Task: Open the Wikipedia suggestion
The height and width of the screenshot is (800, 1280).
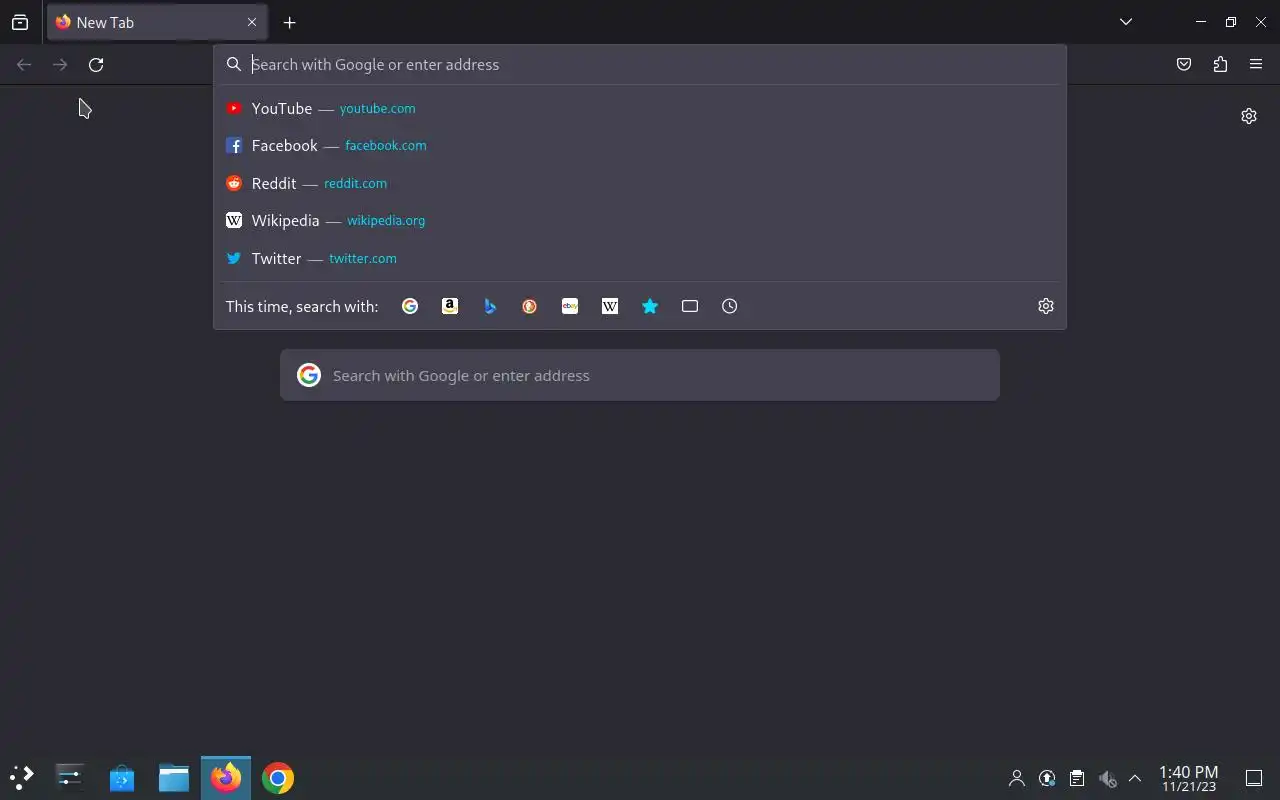Action: click(x=640, y=220)
